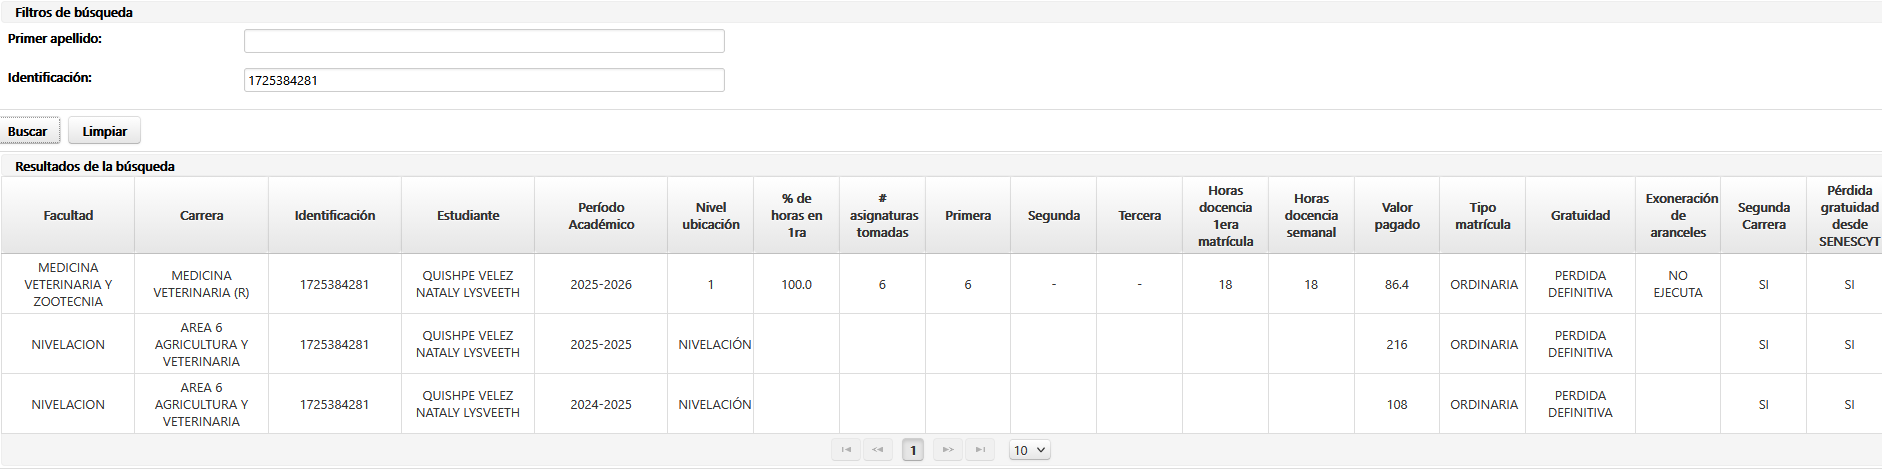Screen dimensions: 1882x472
Task: Click the Gratuidad column header
Action: pyautogui.click(x=1580, y=215)
